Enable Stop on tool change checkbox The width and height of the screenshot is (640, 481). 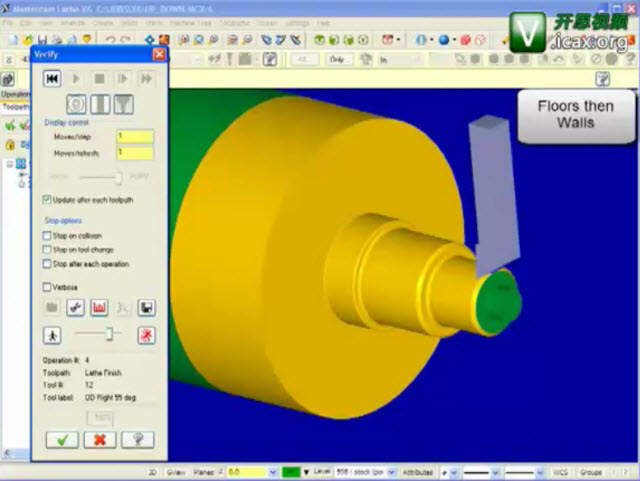point(47,249)
